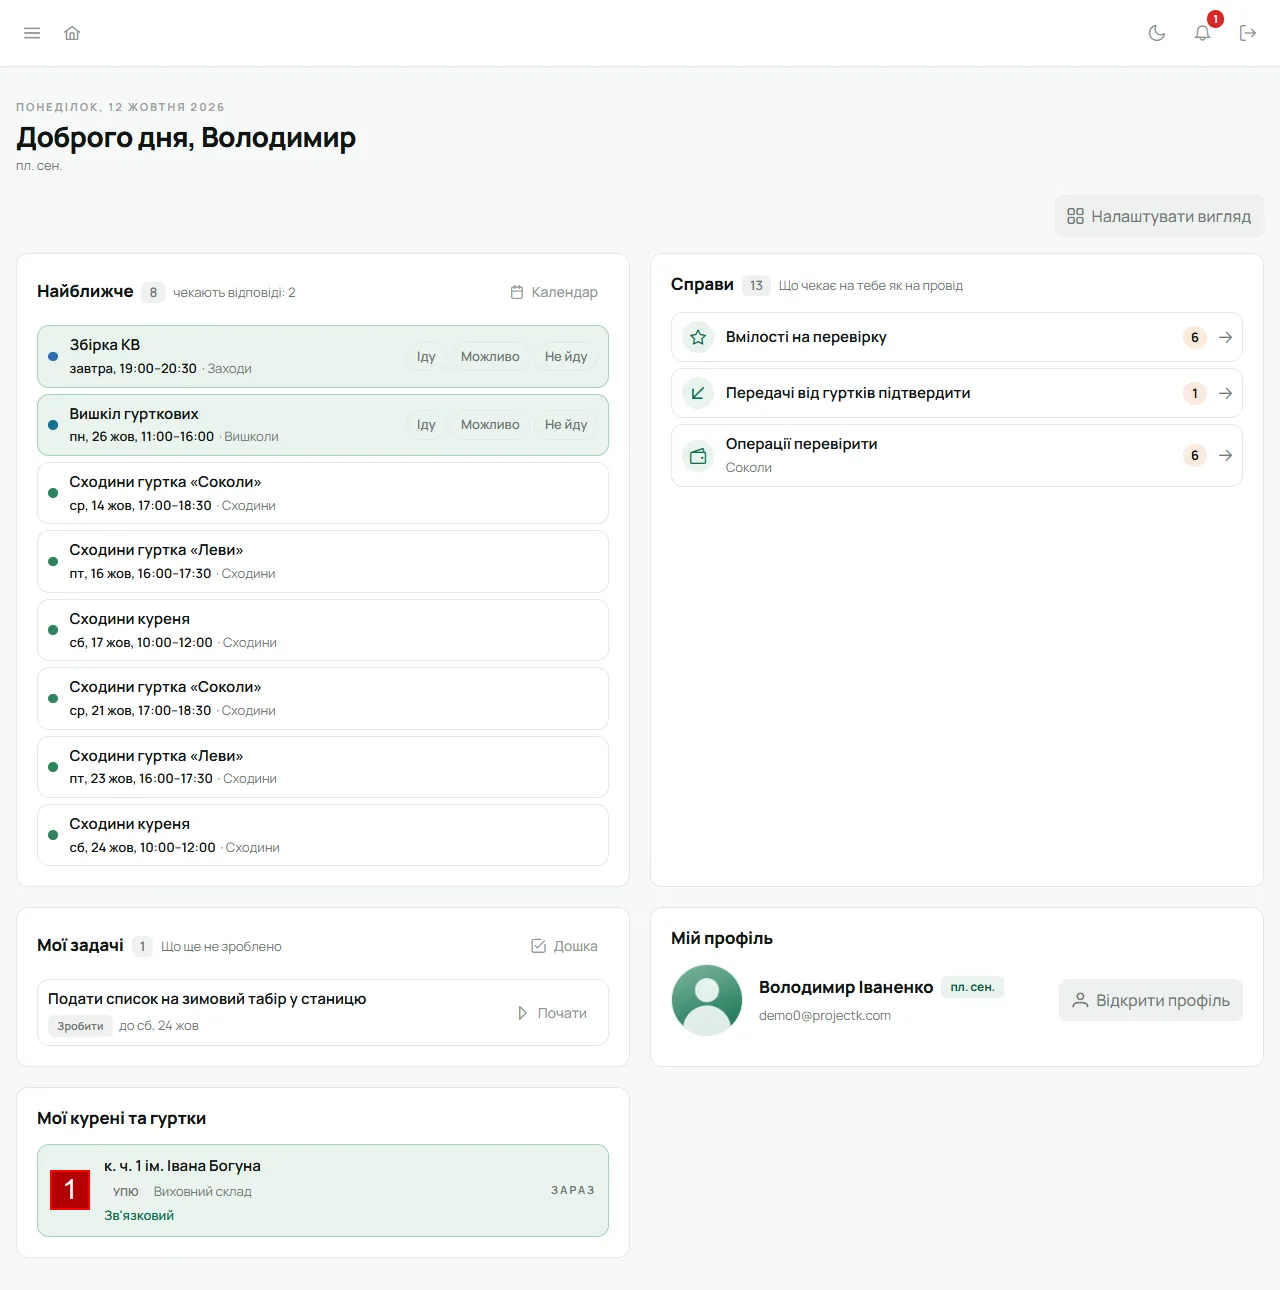
Task: Start the task with Почати
Action: (552, 1013)
